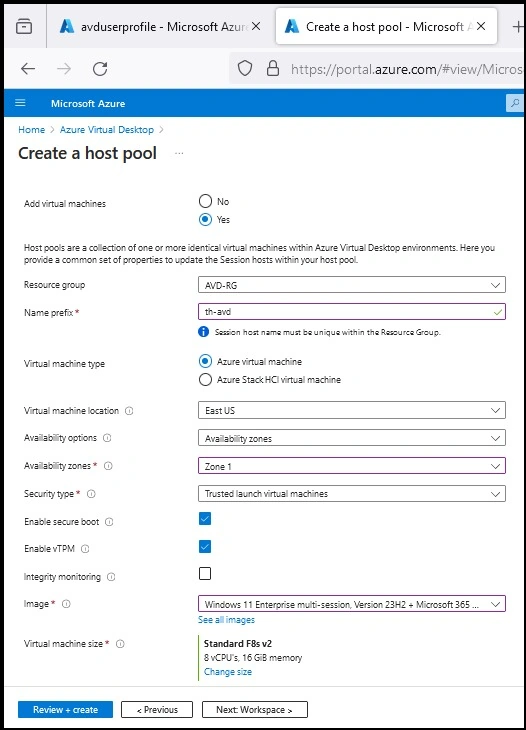This screenshot has height=730, width=526.
Task: Open the new tab plus button
Action: click(518, 27)
